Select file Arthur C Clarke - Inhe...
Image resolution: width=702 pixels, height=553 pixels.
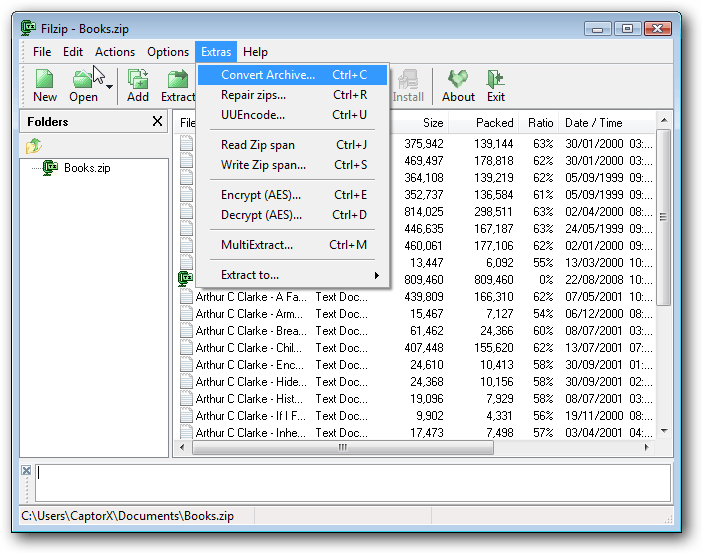[250, 433]
